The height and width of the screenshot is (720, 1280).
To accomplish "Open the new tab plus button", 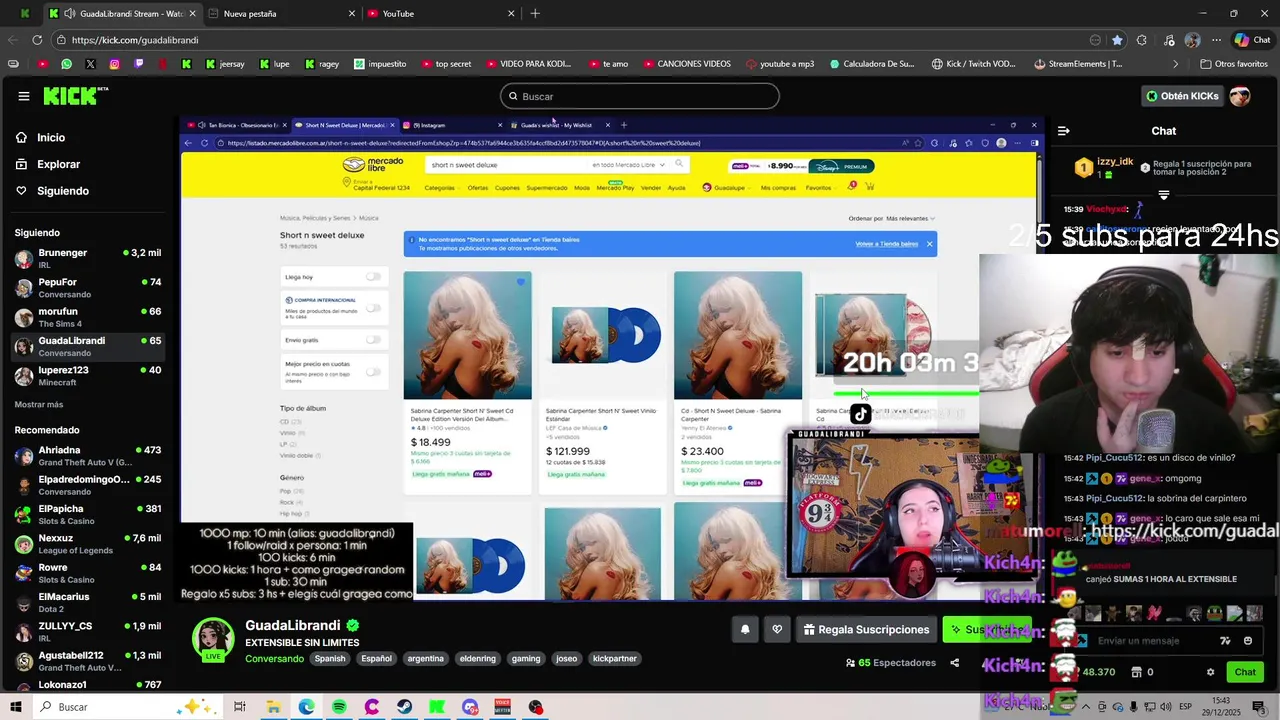I will [x=535, y=14].
